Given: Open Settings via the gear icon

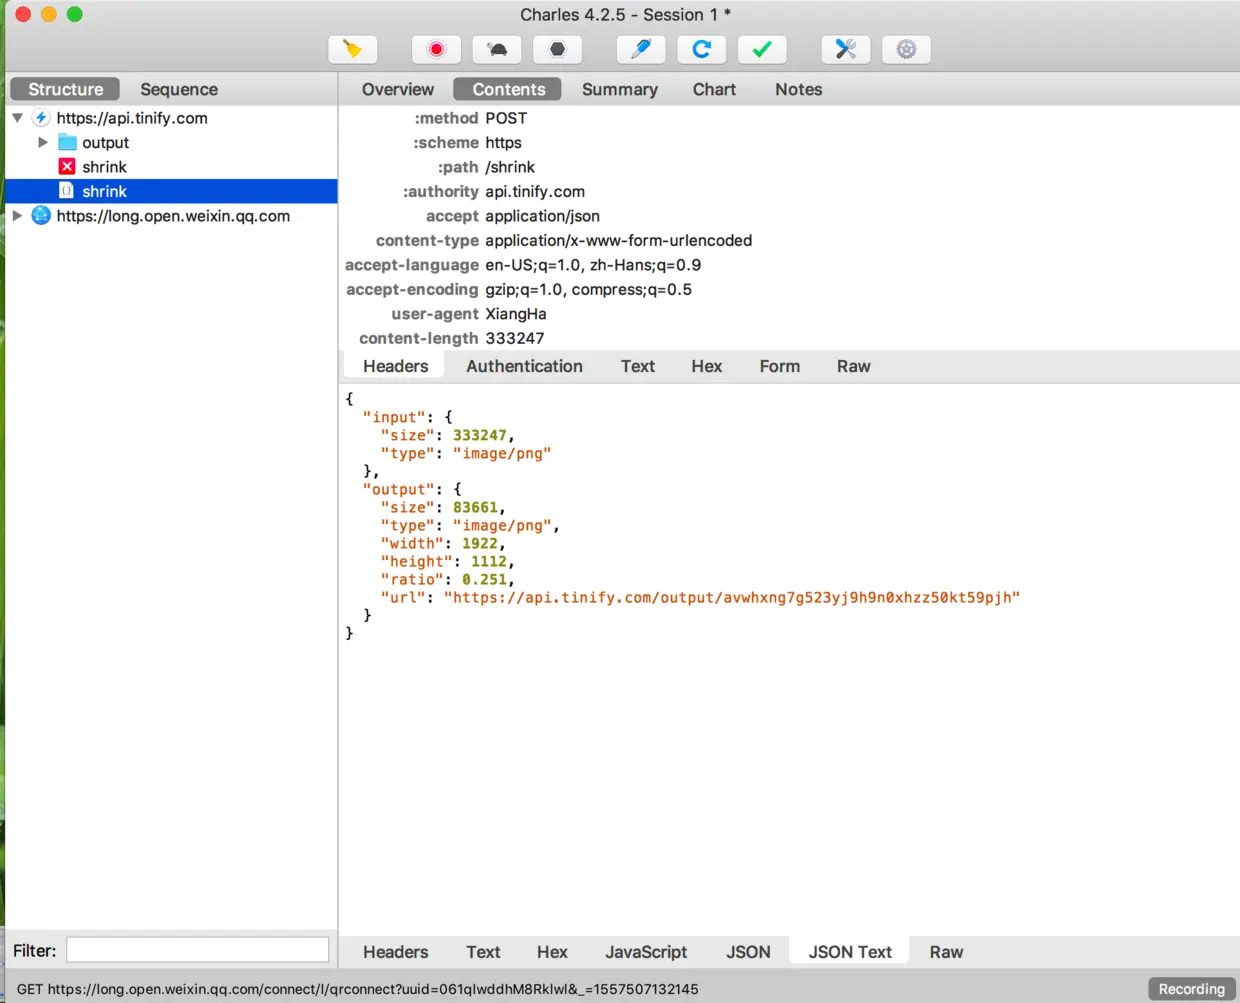Looking at the screenshot, I should (x=906, y=49).
